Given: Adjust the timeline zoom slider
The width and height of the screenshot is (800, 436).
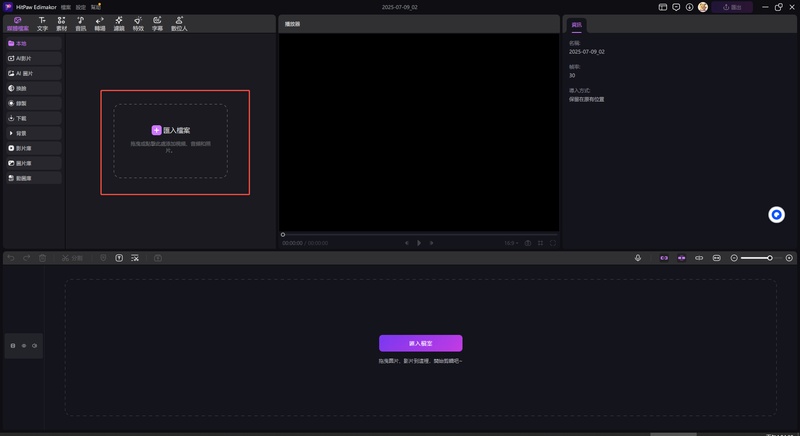Looking at the screenshot, I should click(769, 258).
